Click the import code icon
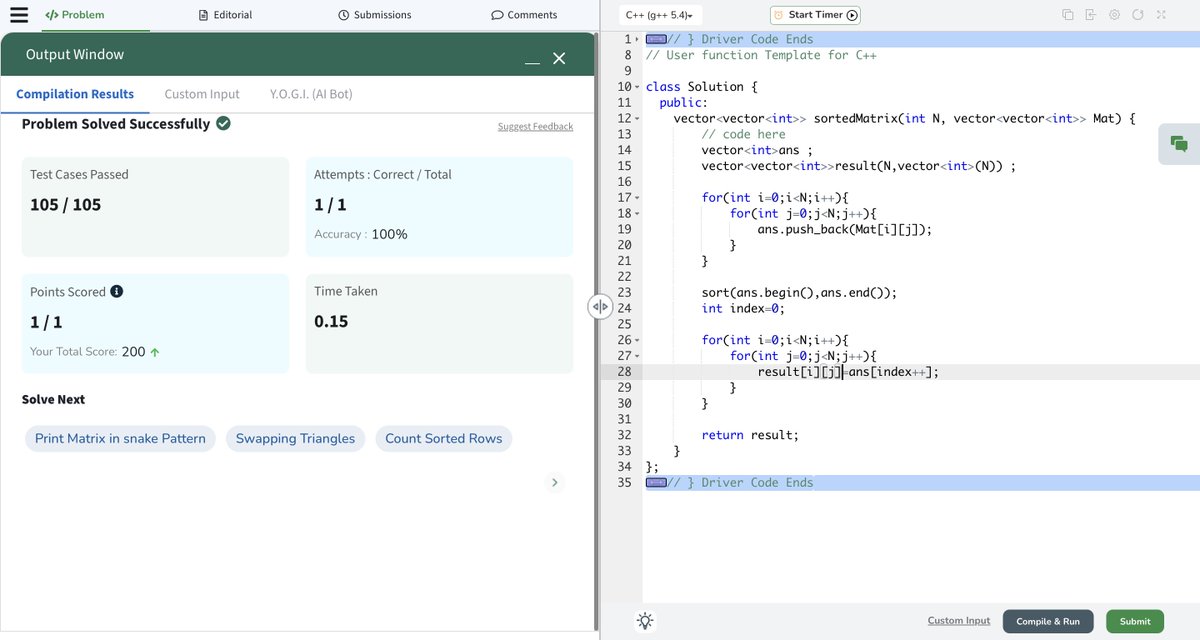Screen dimensions: 1200x640 point(1091,15)
